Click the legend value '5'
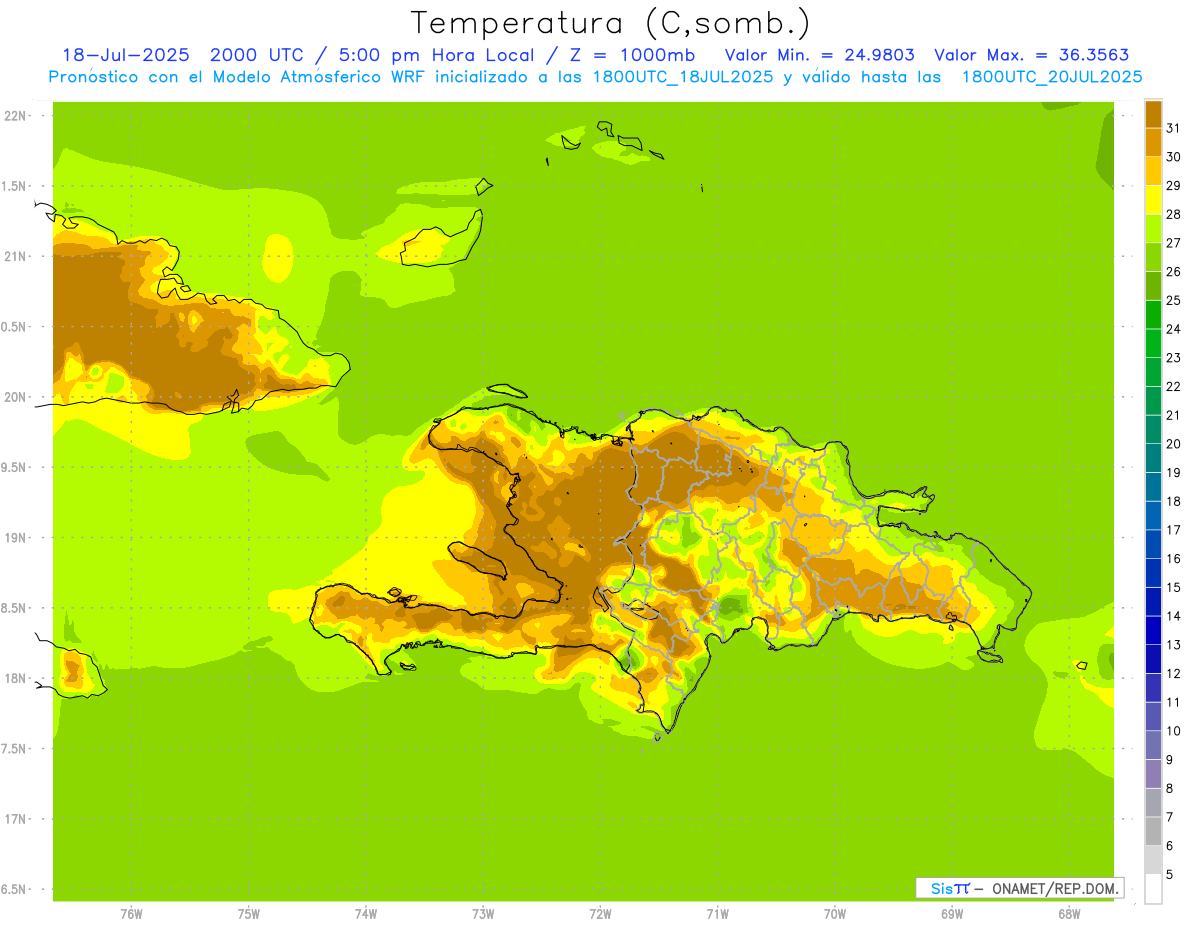Image resolution: width=1200 pixels, height=927 pixels. (x=1170, y=875)
